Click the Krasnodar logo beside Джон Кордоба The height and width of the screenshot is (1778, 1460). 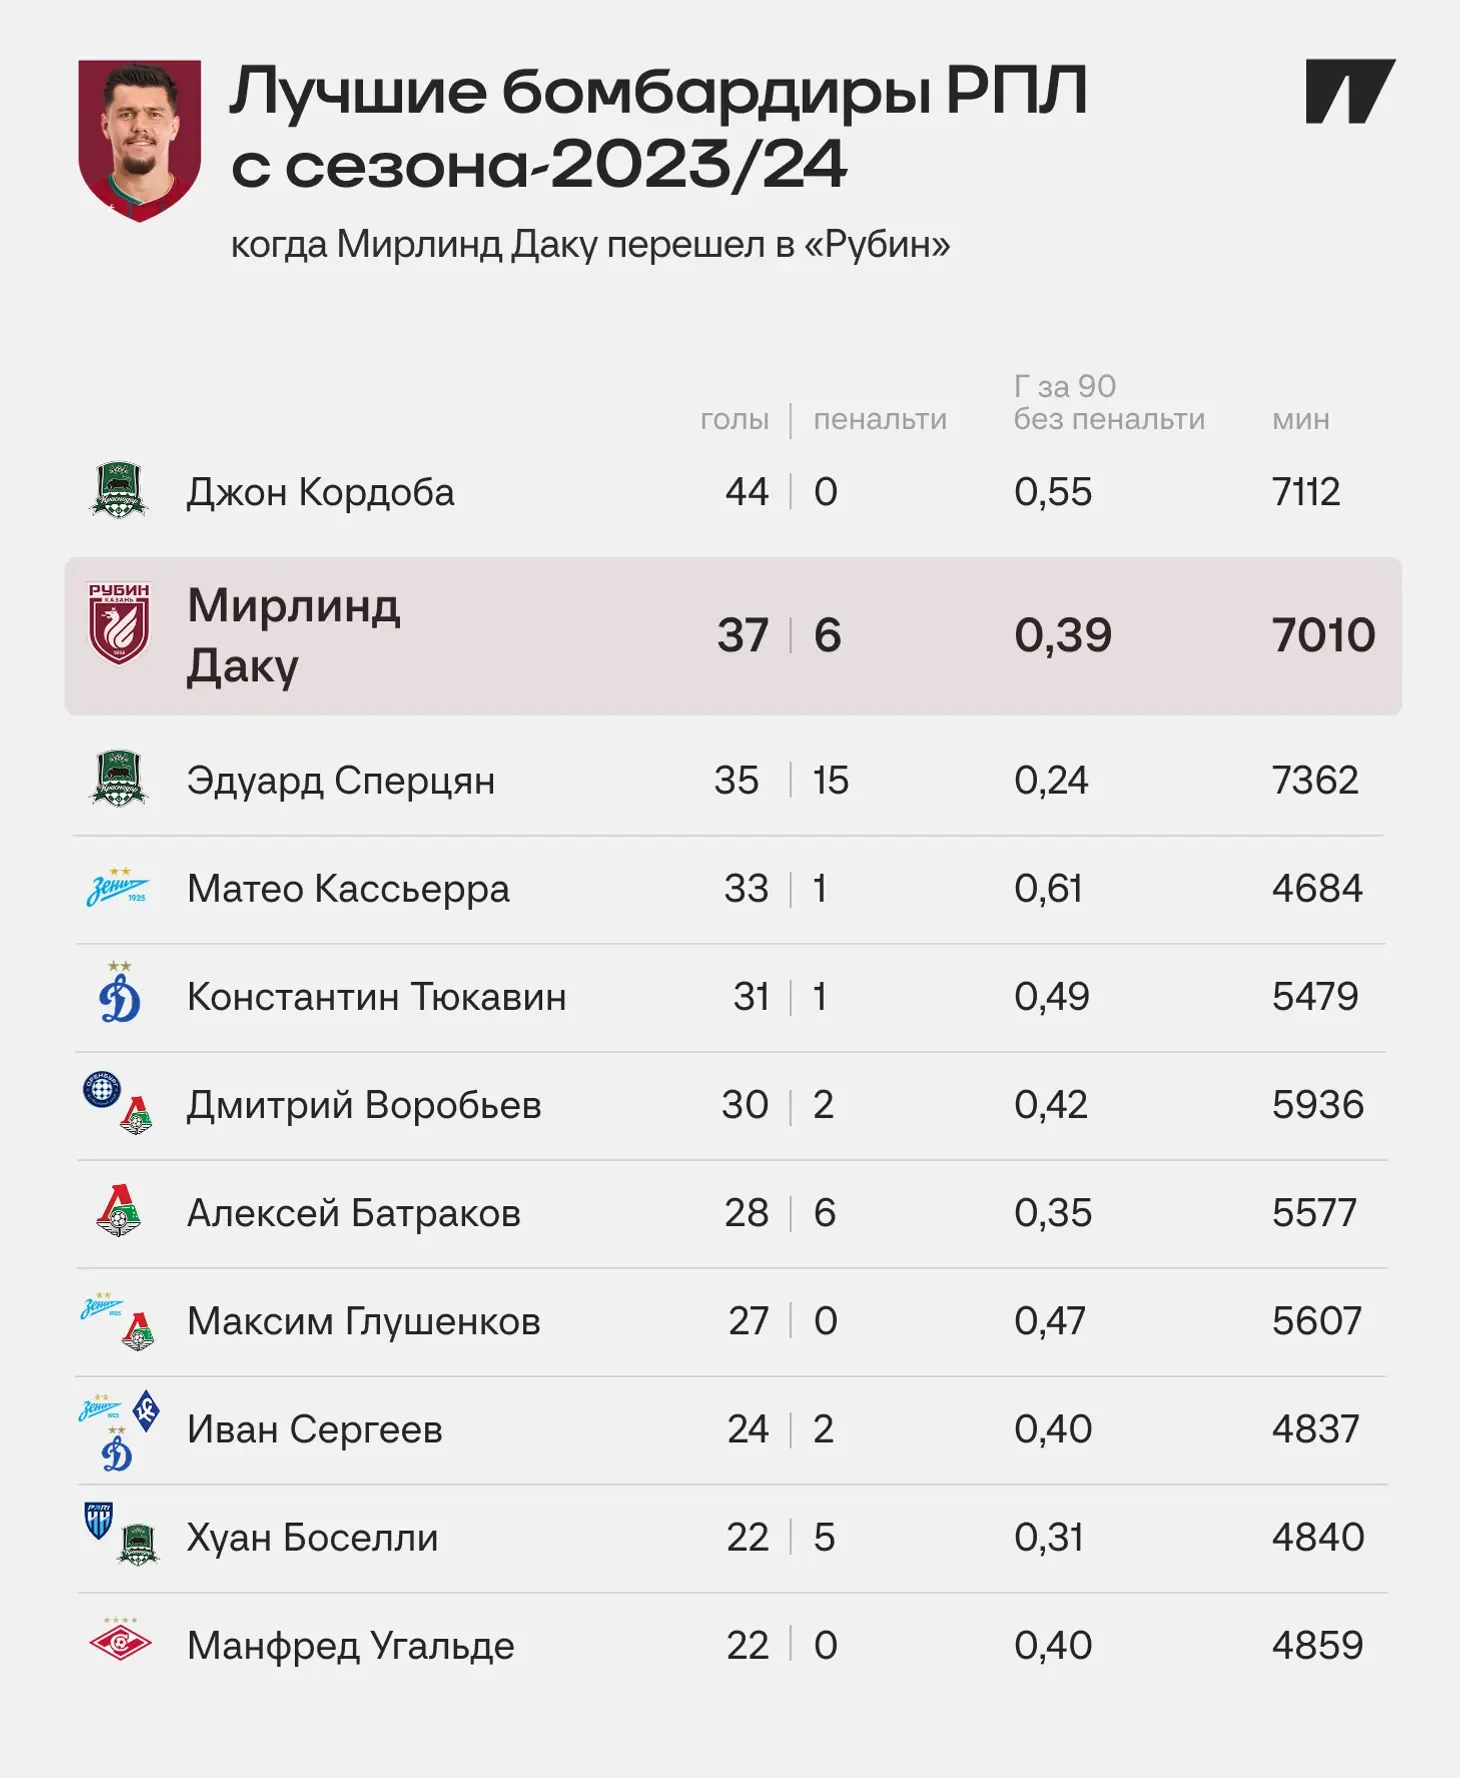click(119, 490)
